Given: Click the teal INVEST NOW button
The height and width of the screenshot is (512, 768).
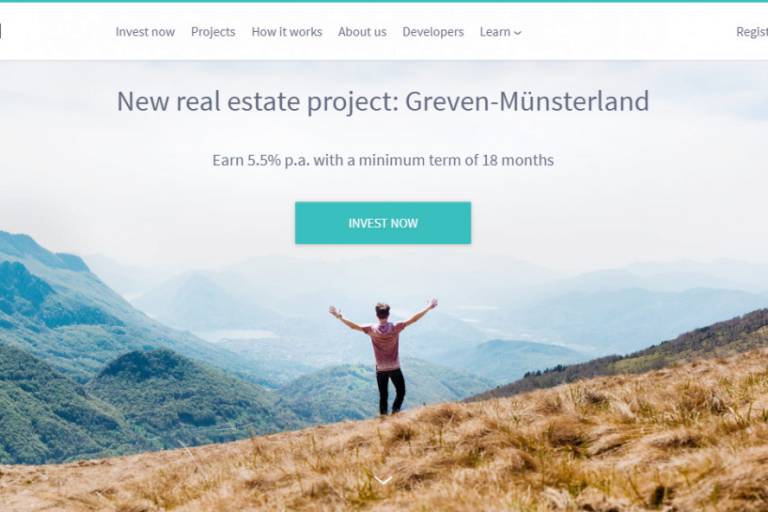Looking at the screenshot, I should pos(383,223).
